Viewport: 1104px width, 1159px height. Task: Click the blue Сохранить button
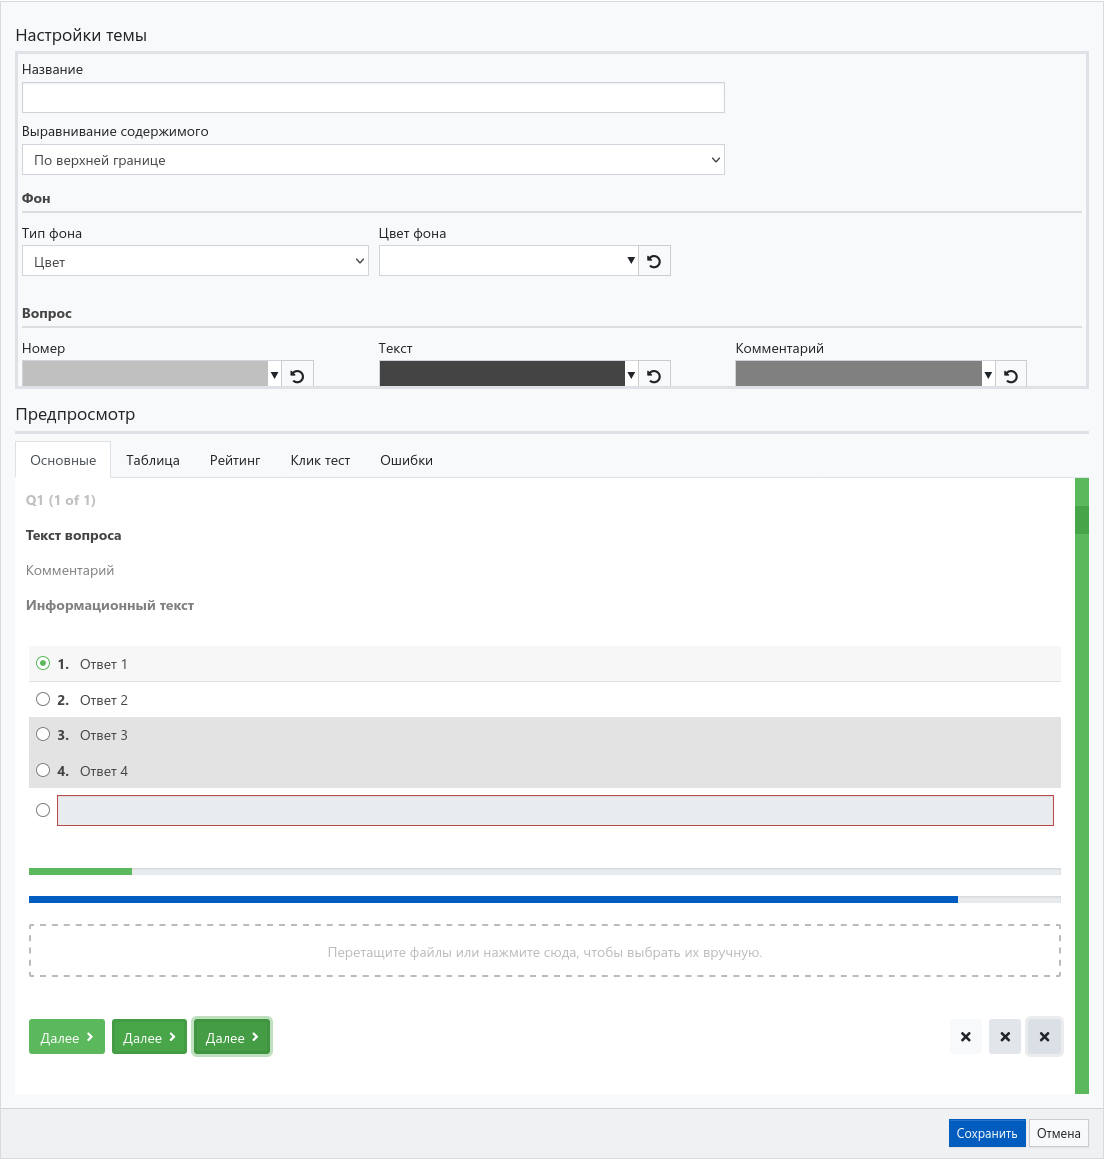(x=986, y=1133)
